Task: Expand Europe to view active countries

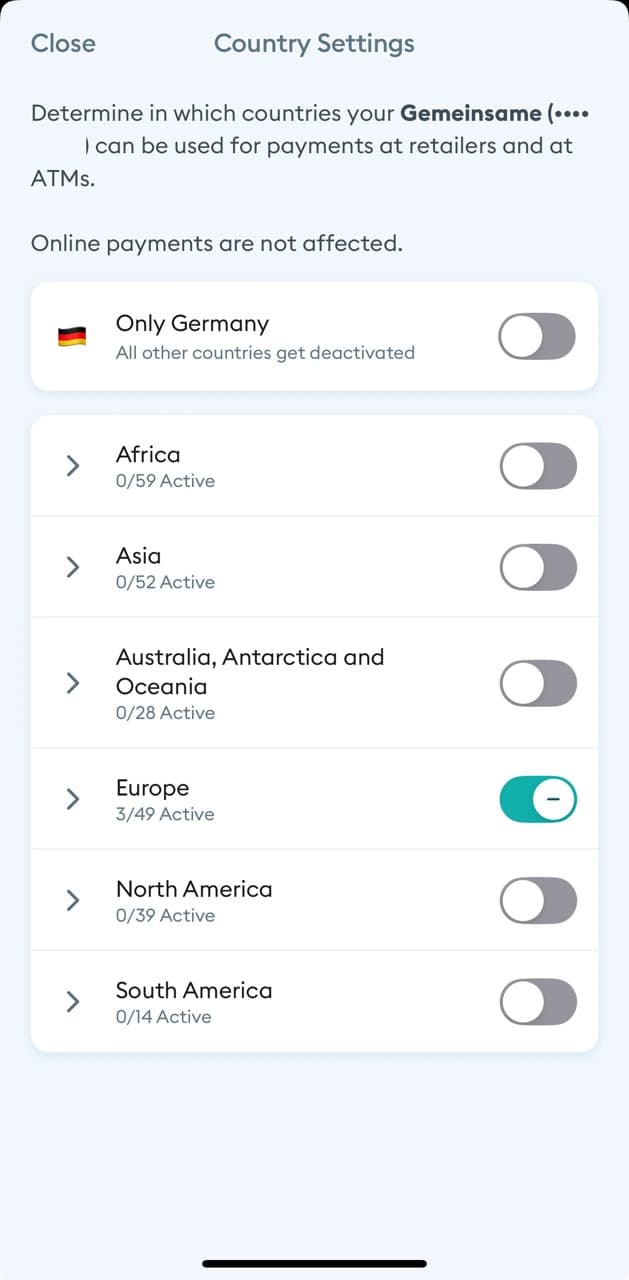Action: pos(71,799)
